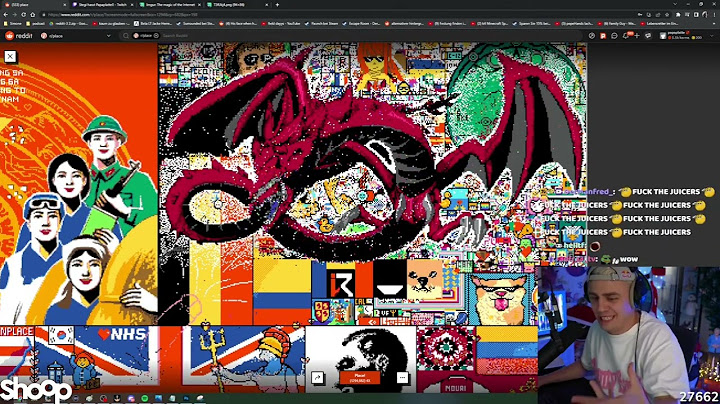Viewport: 720px width, 404px height.
Task: Open the three-dots canvas options
Action: coord(402,378)
